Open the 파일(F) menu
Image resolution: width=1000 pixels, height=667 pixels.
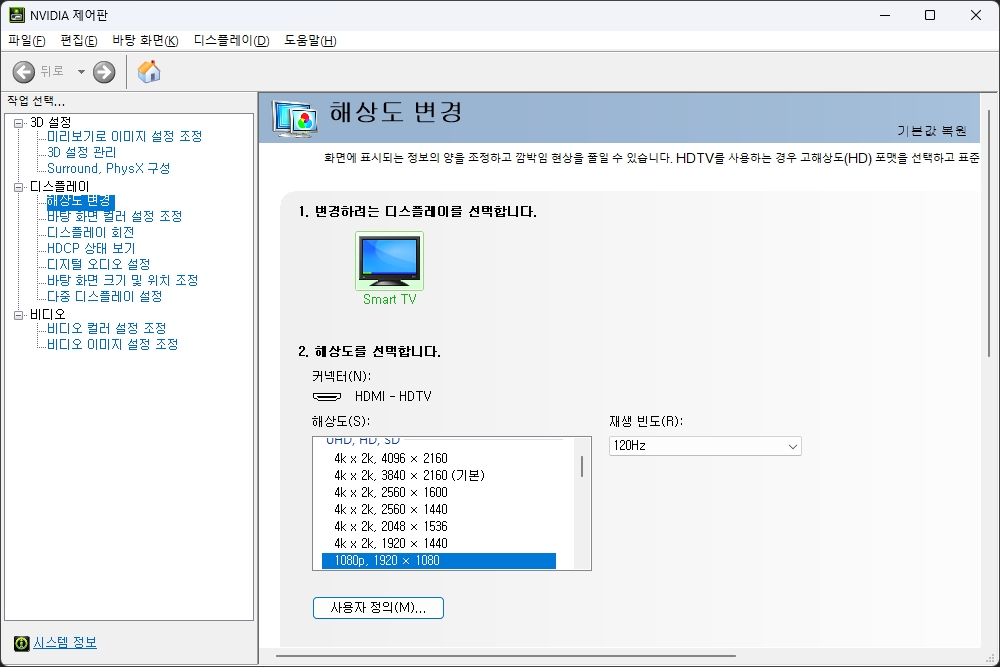(x=26, y=41)
